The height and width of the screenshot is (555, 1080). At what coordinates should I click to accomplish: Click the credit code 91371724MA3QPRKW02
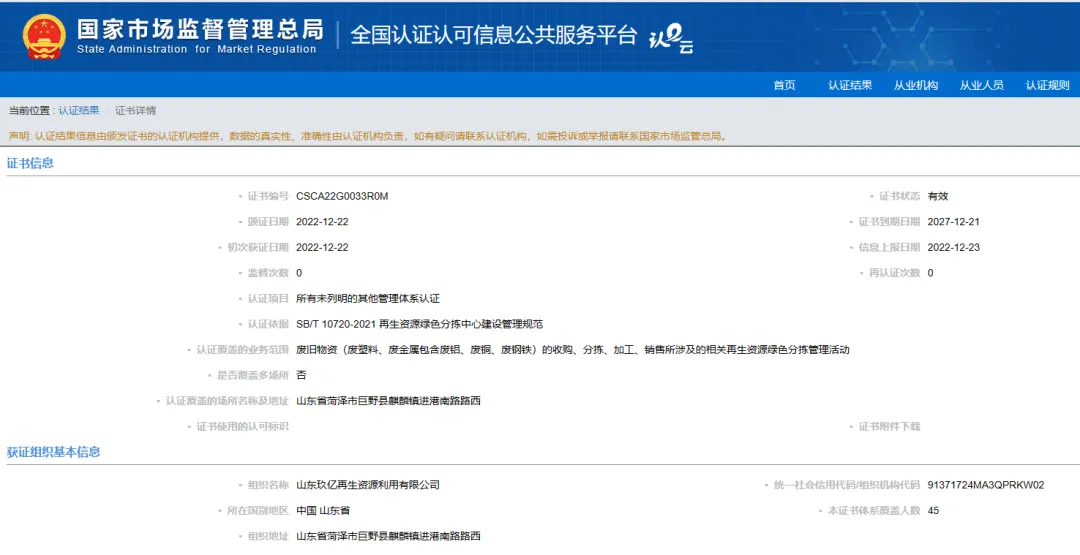(x=986, y=485)
